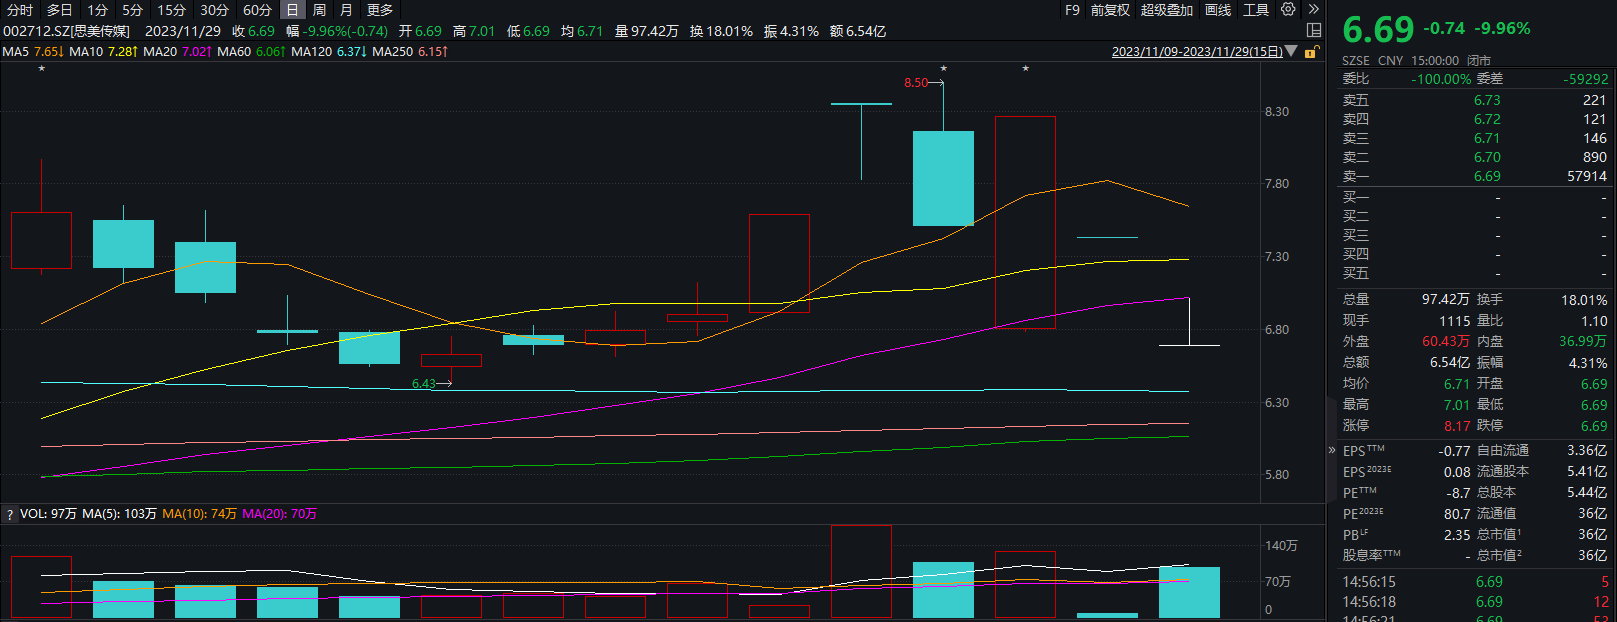The width and height of the screenshot is (1617, 622).
Task: Click the VOL indicator help question mark
Action: pyautogui.click(x=10, y=514)
